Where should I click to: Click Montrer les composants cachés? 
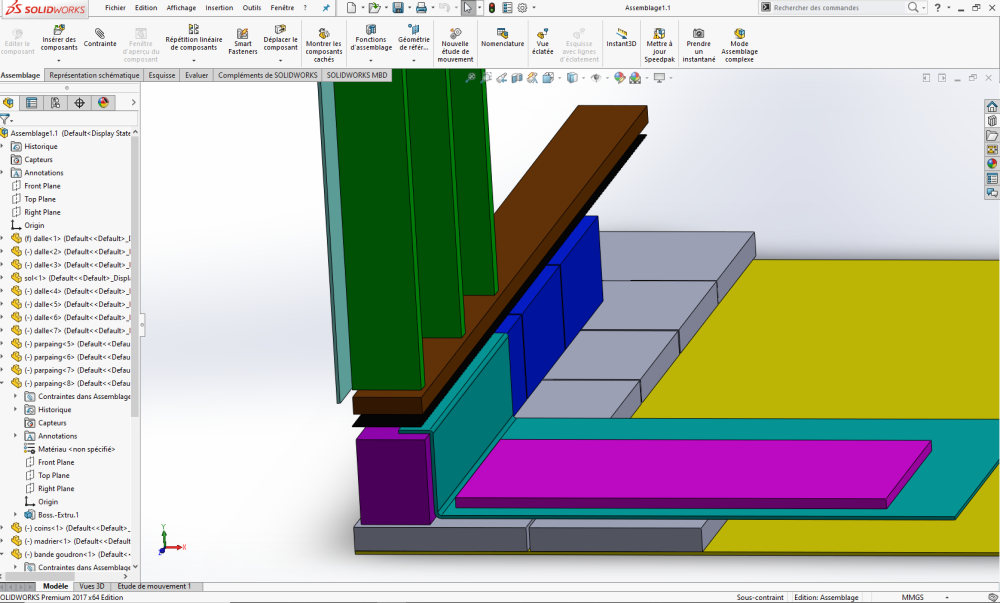click(x=323, y=45)
